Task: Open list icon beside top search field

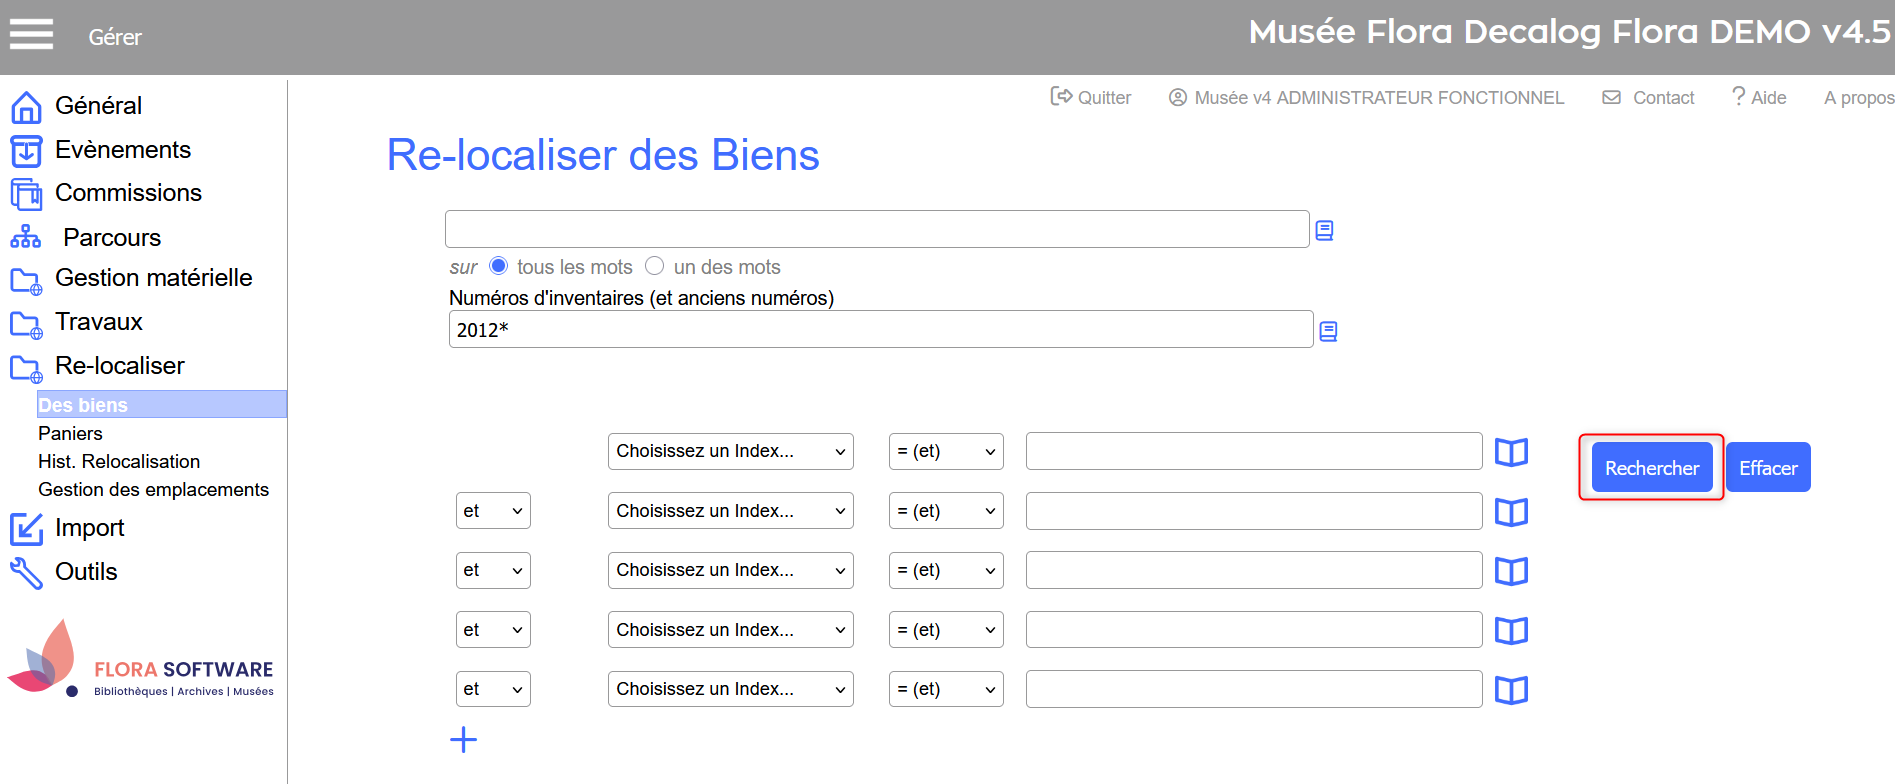Action: (1324, 231)
